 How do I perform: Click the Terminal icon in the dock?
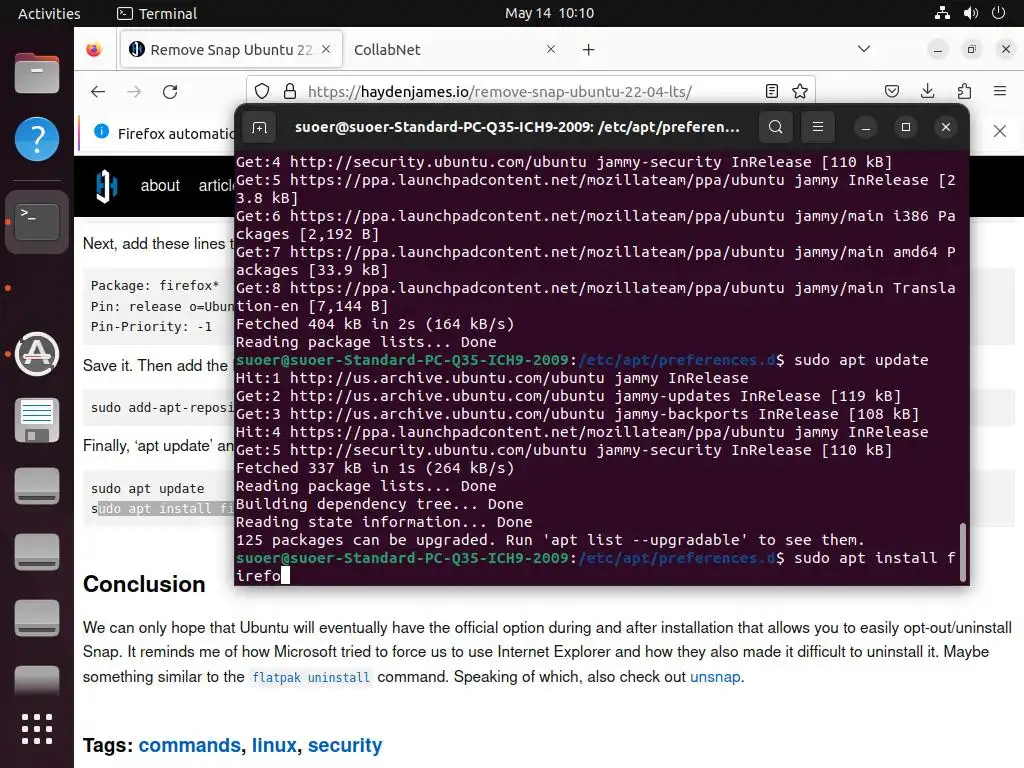tap(37, 221)
